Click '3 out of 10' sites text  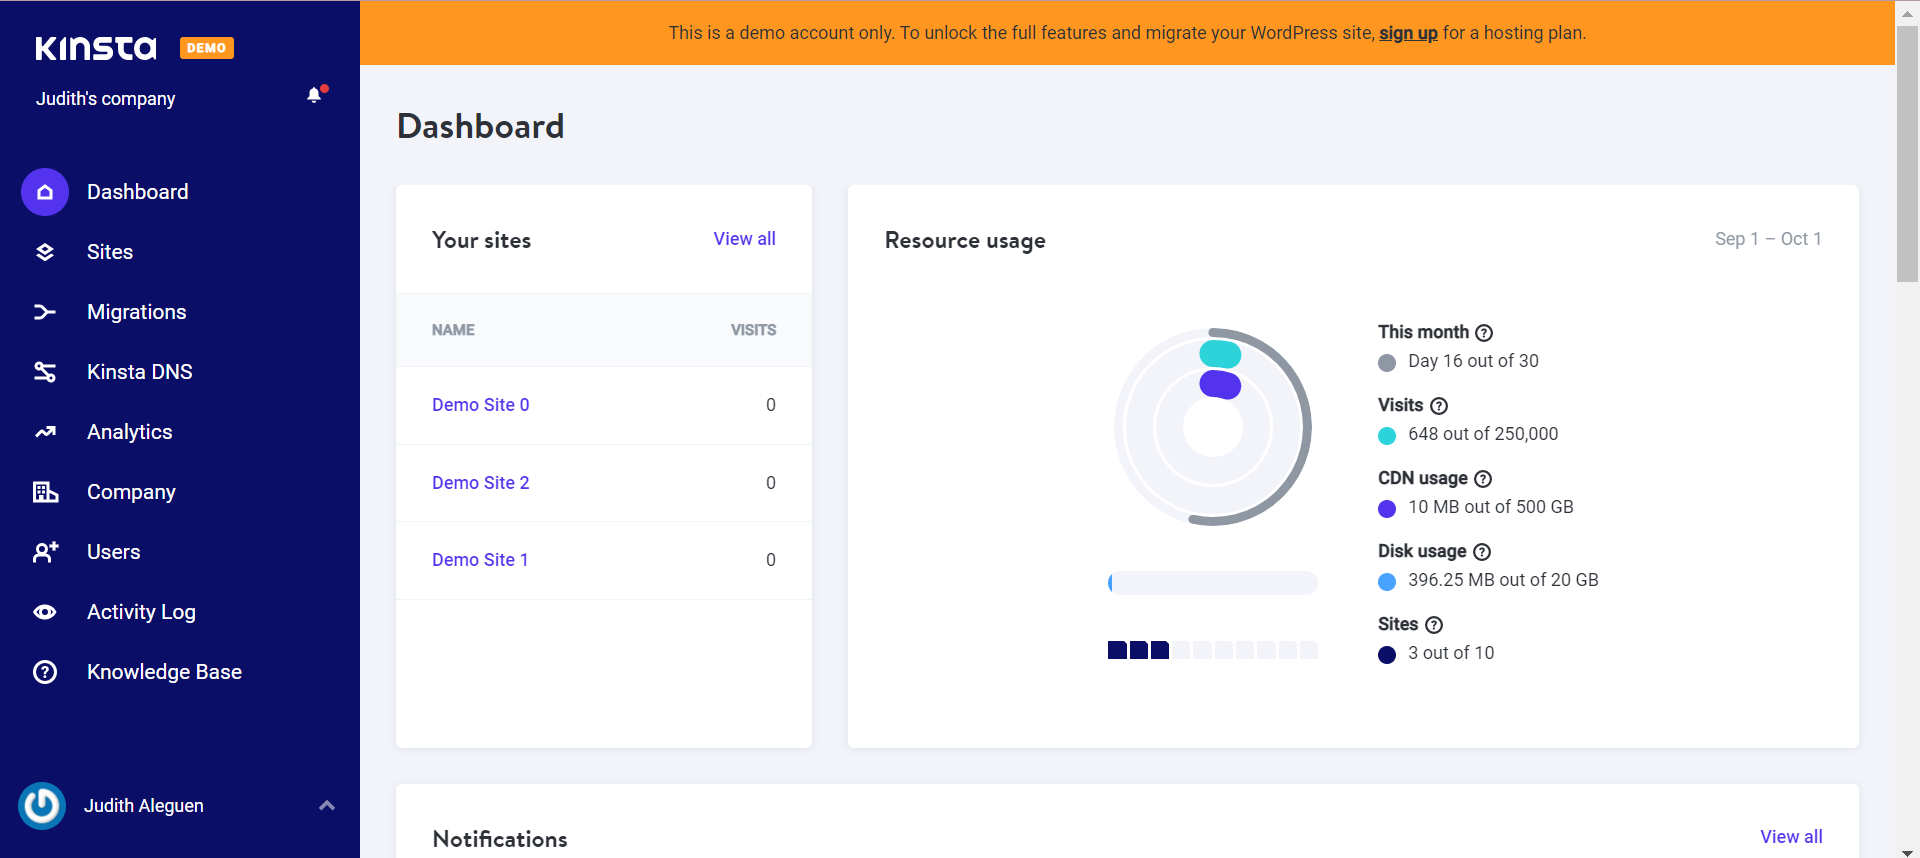click(x=1451, y=653)
